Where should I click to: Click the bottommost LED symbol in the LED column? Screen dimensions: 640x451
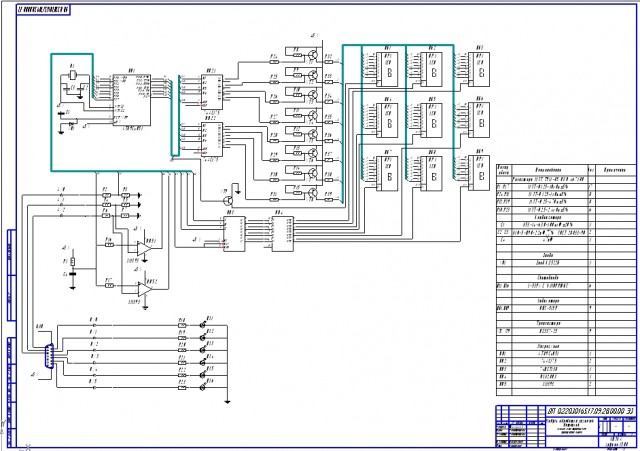(203, 387)
